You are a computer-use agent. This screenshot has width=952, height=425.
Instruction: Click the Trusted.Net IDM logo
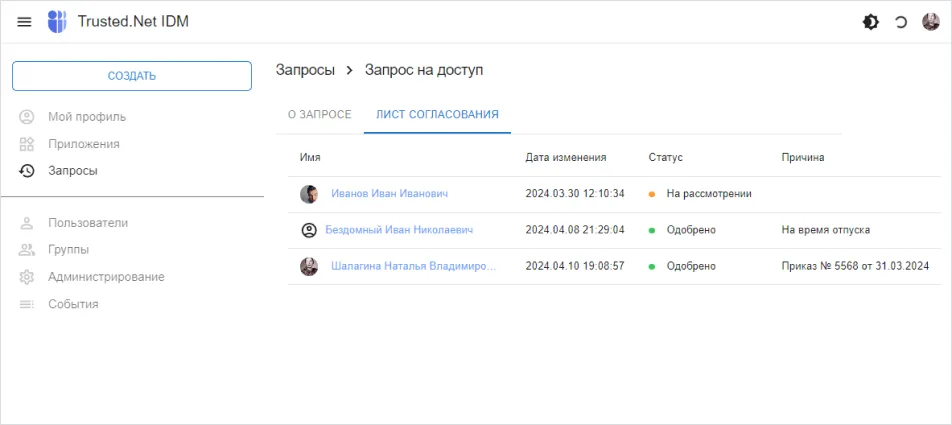point(57,22)
